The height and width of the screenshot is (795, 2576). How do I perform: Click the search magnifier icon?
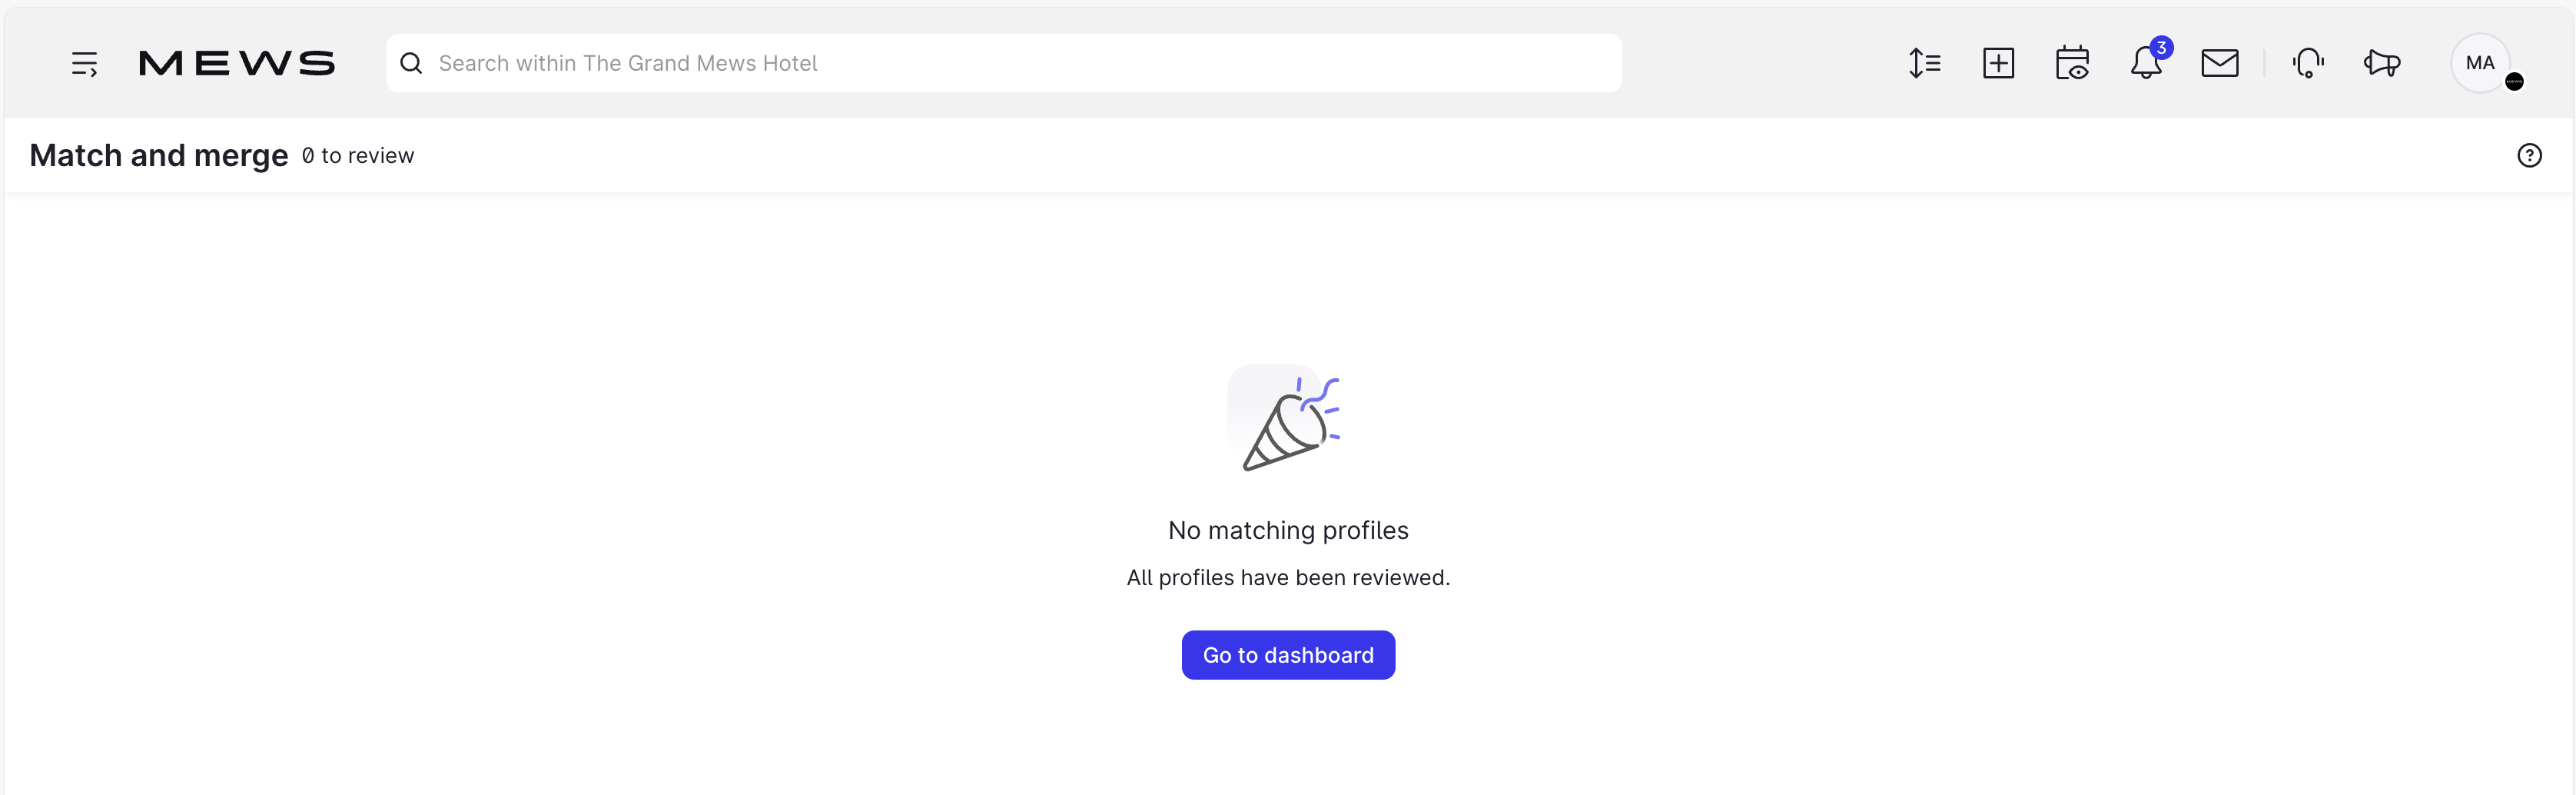(412, 62)
